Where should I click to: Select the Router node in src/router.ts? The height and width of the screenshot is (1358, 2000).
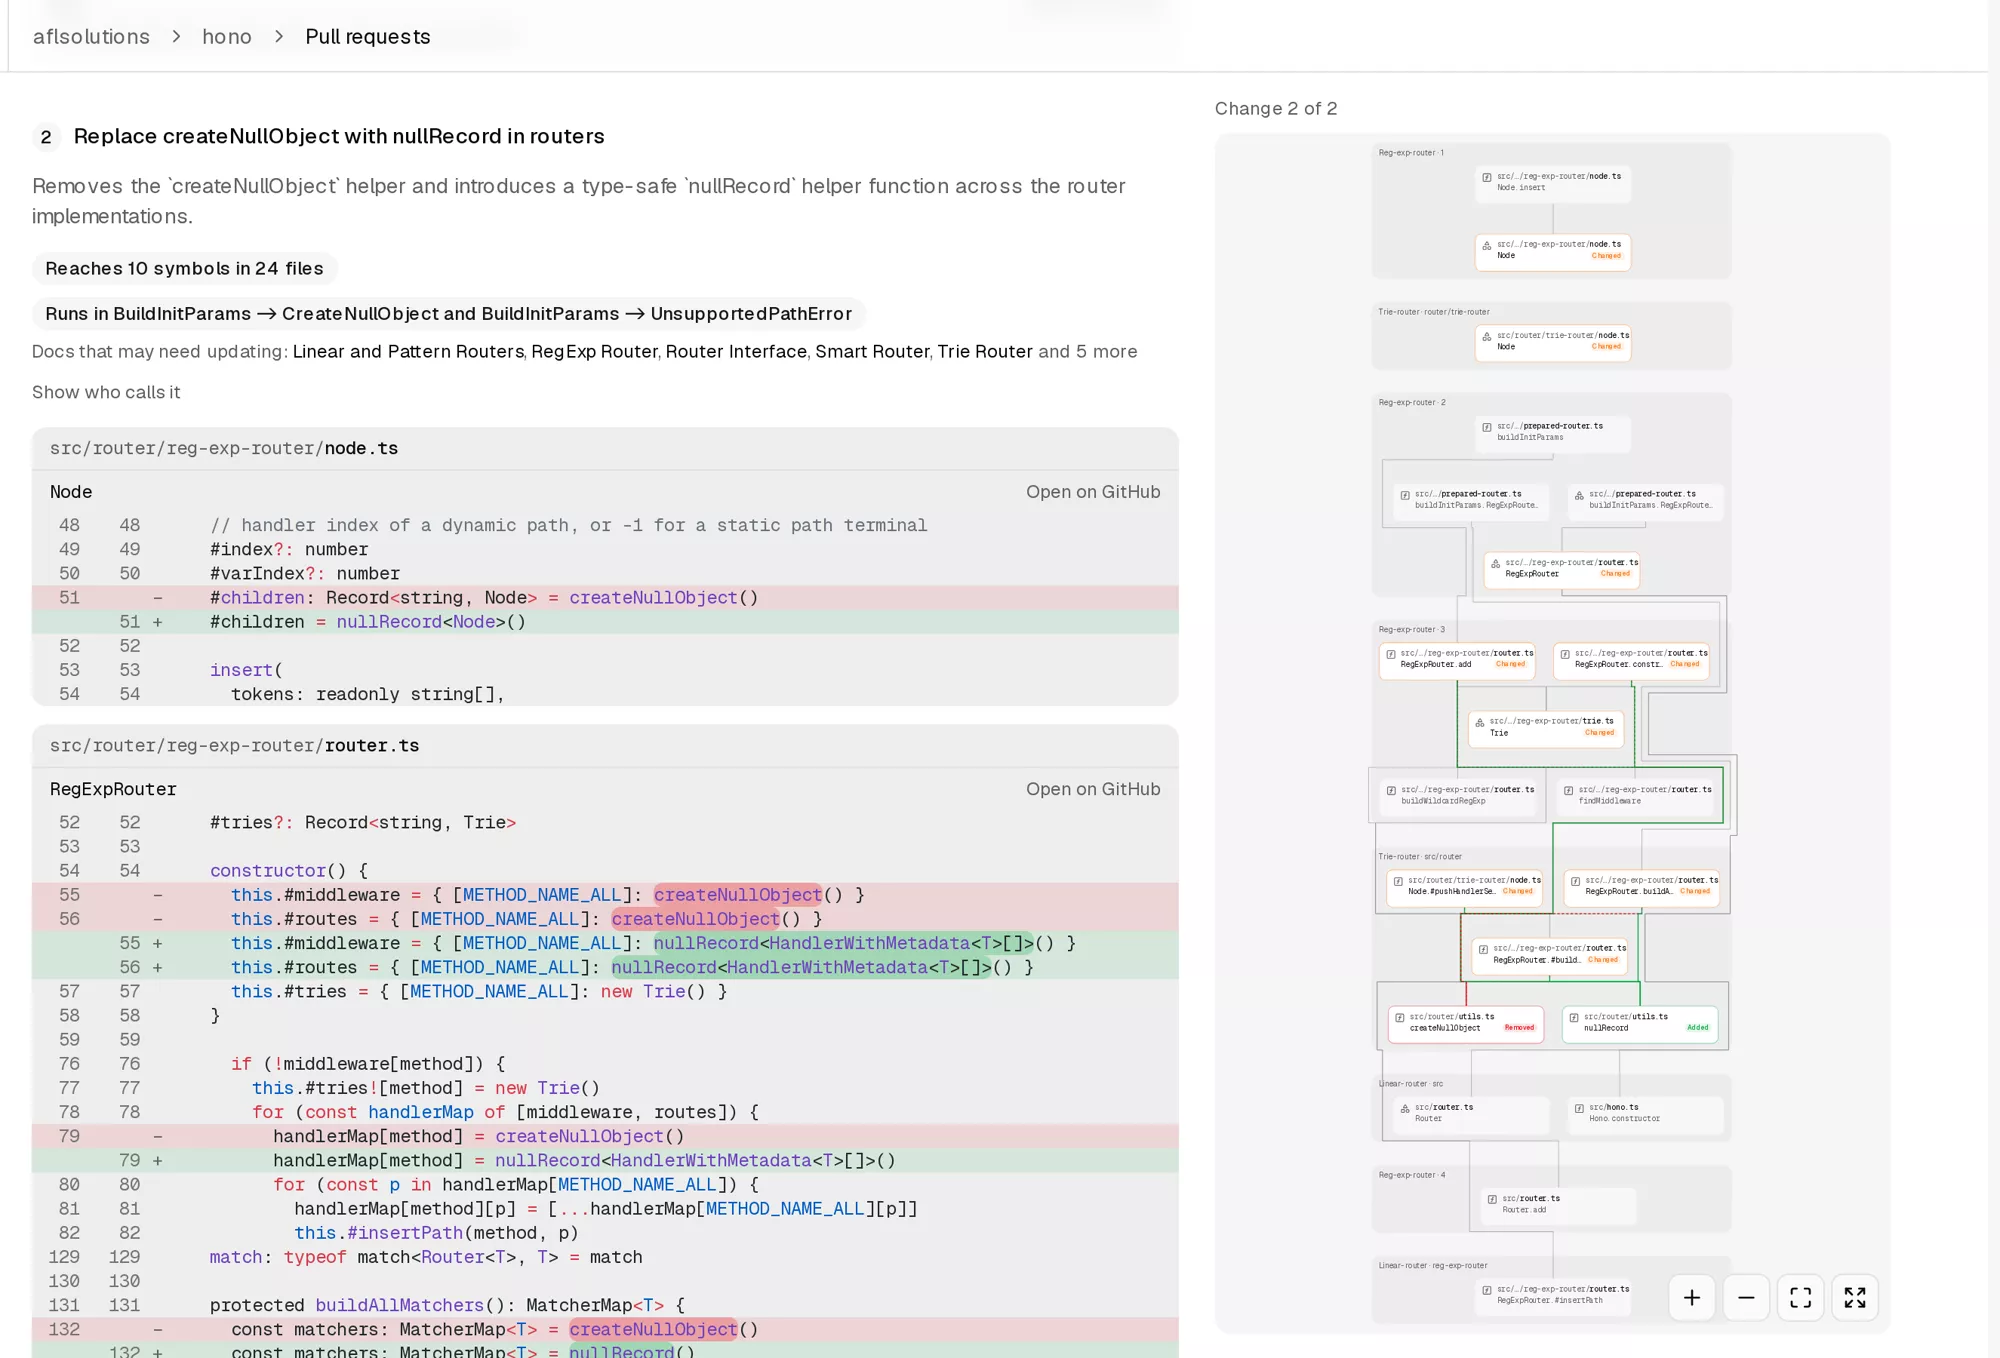pyautogui.click(x=1471, y=1113)
